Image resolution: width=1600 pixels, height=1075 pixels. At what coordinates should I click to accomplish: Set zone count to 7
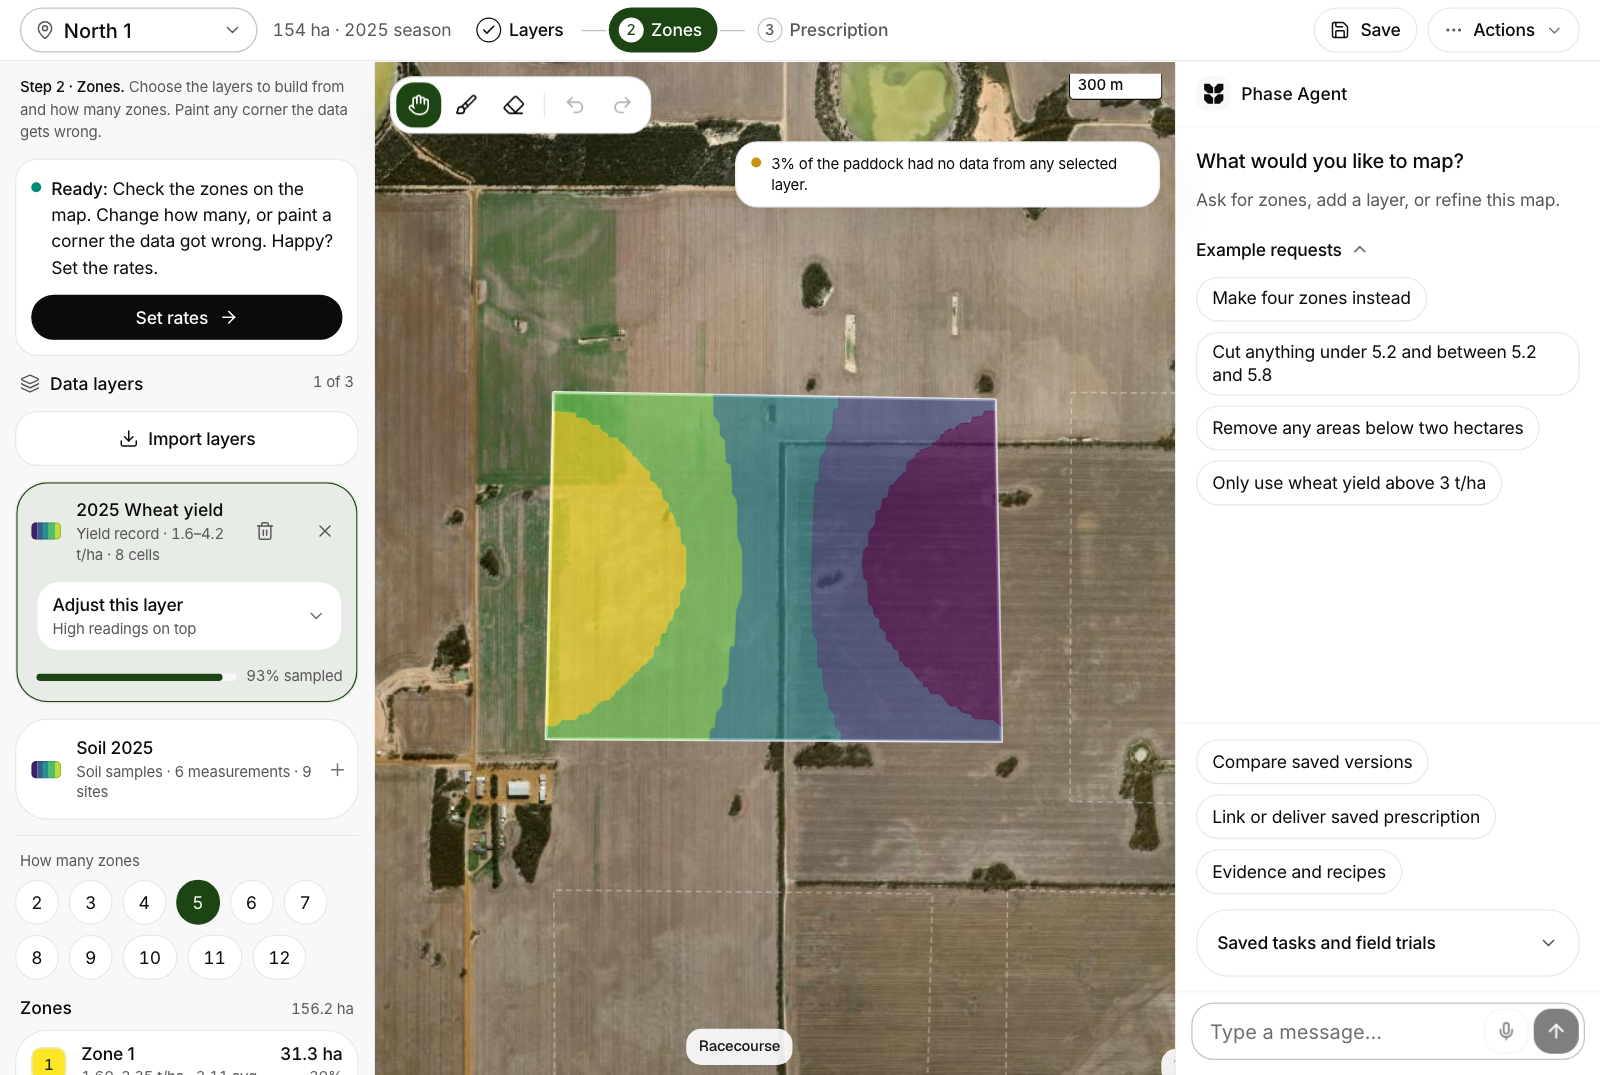(x=305, y=903)
